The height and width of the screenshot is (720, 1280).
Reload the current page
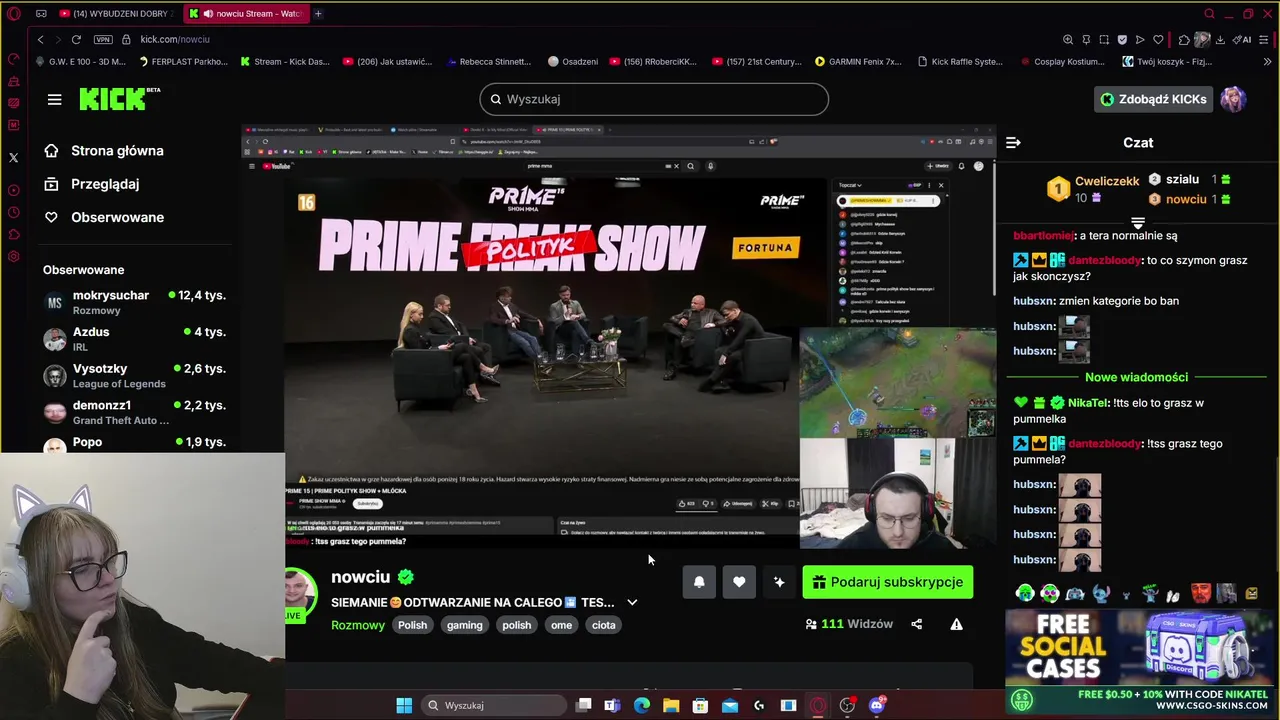76,39
